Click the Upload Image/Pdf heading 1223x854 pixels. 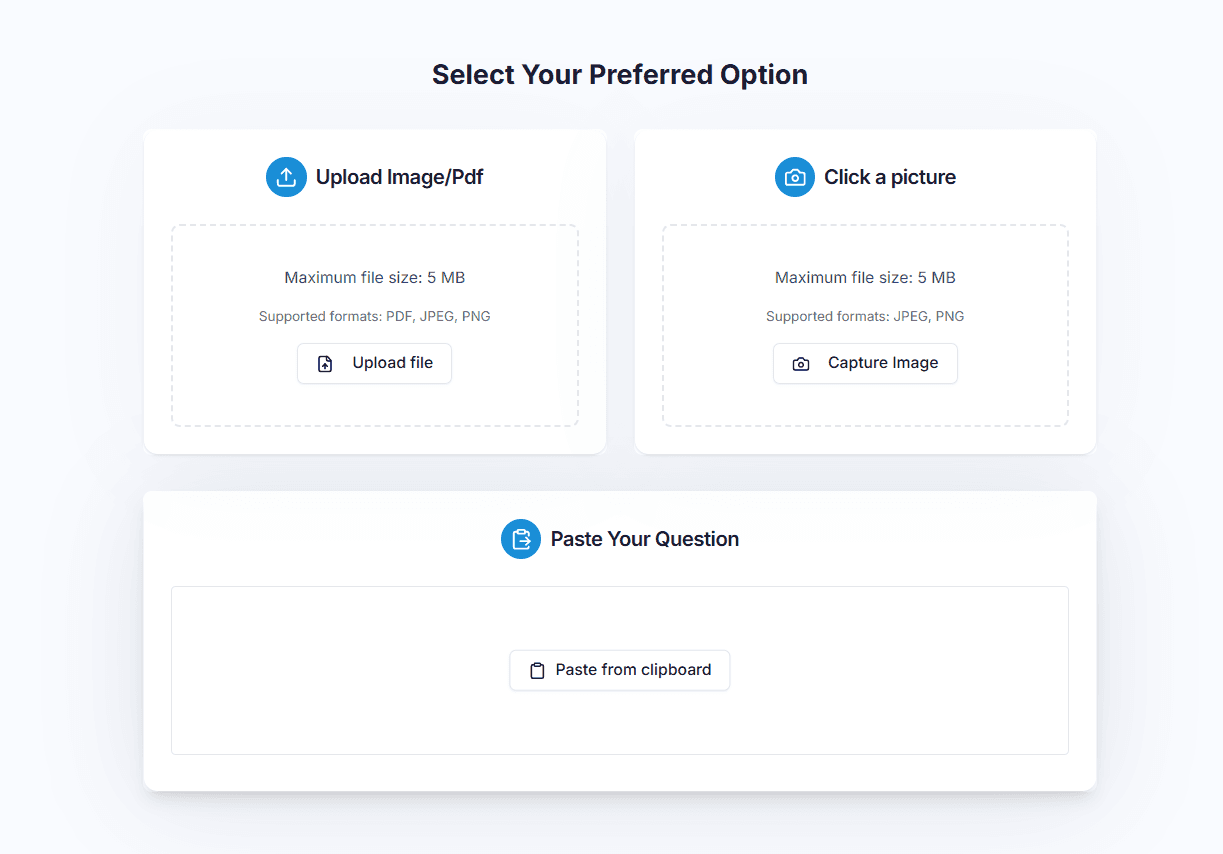click(400, 177)
